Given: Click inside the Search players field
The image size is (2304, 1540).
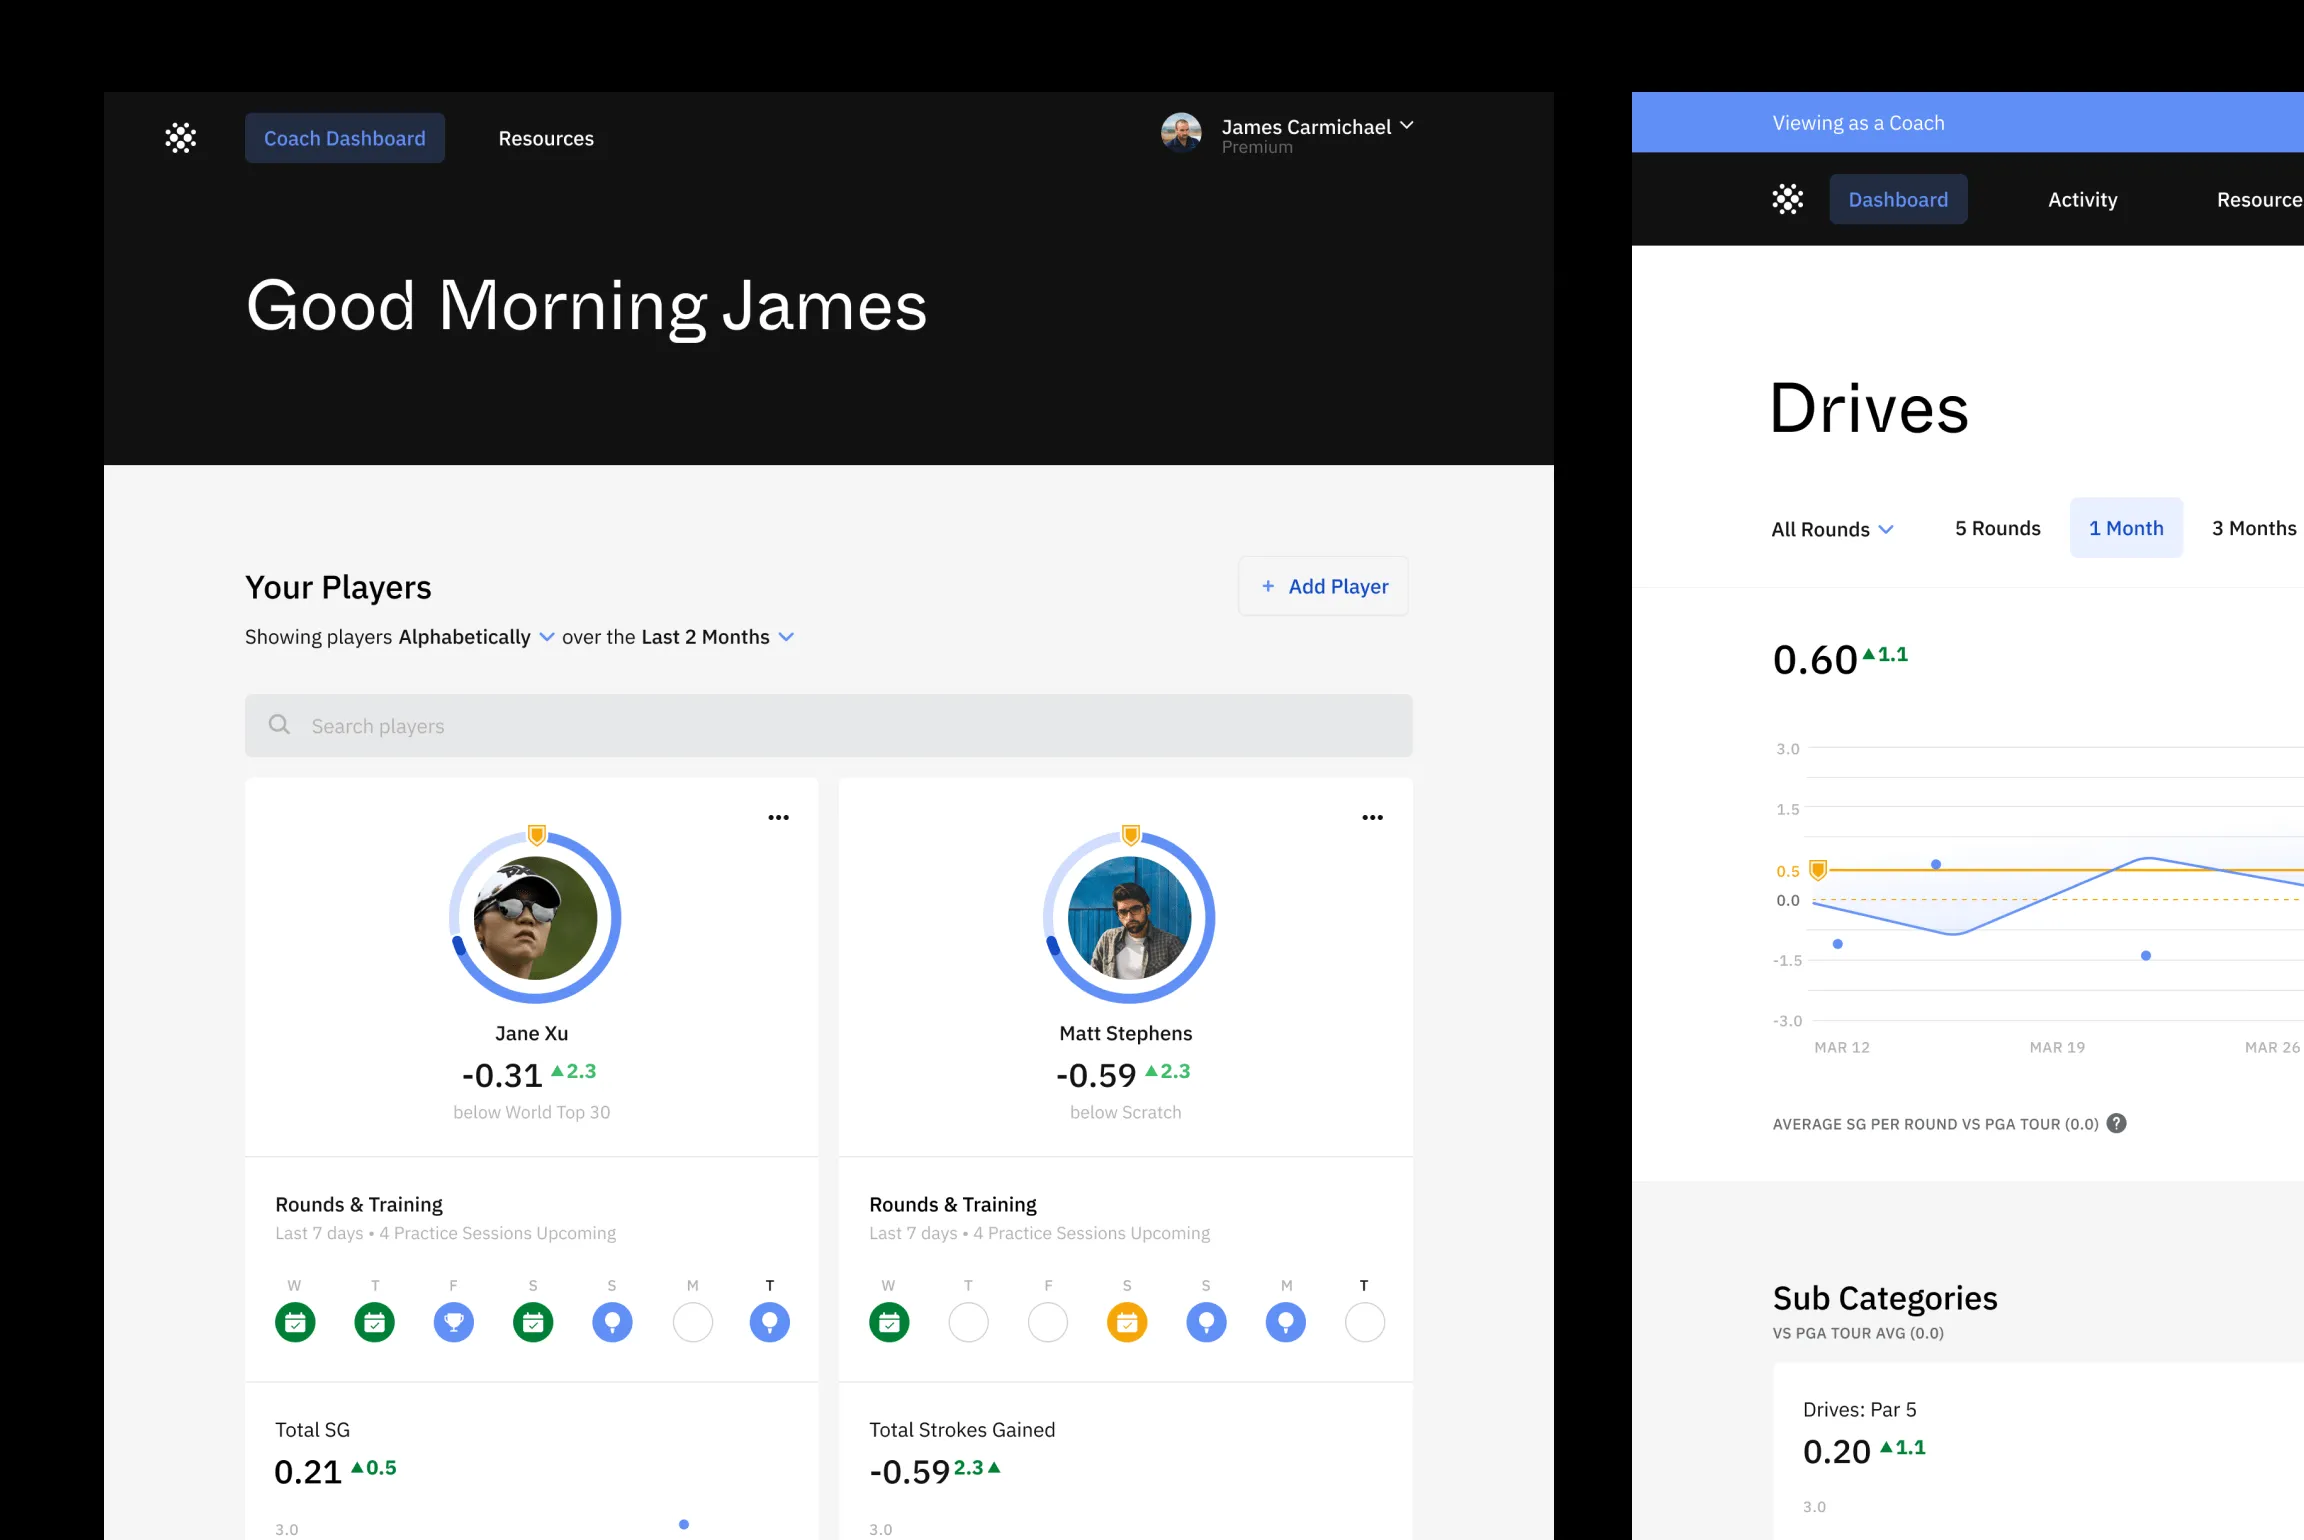Looking at the screenshot, I should coord(600,725).
